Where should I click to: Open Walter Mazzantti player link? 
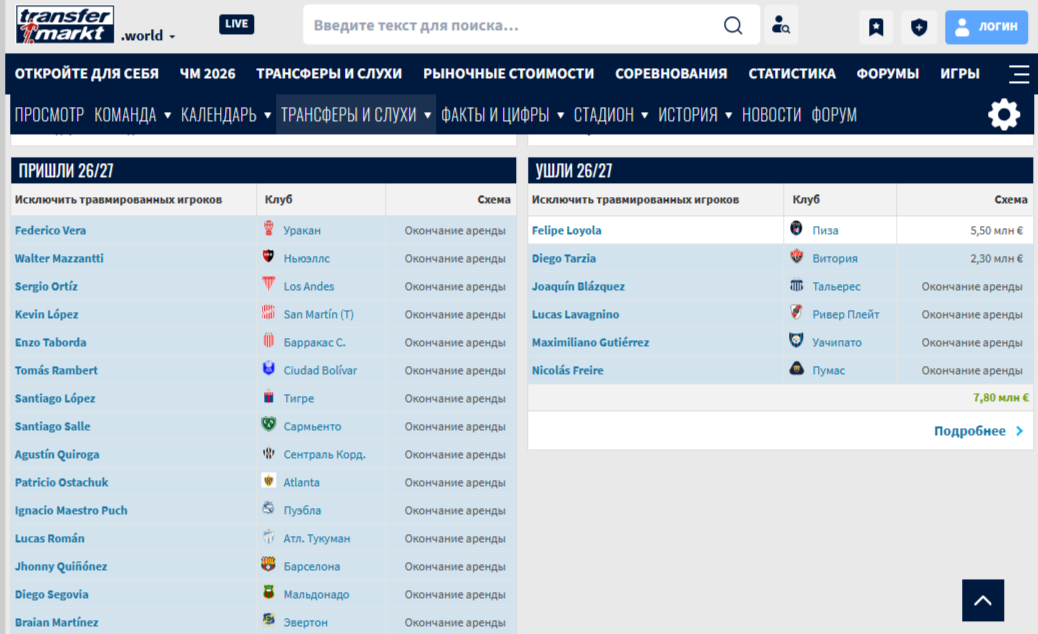[59, 258]
